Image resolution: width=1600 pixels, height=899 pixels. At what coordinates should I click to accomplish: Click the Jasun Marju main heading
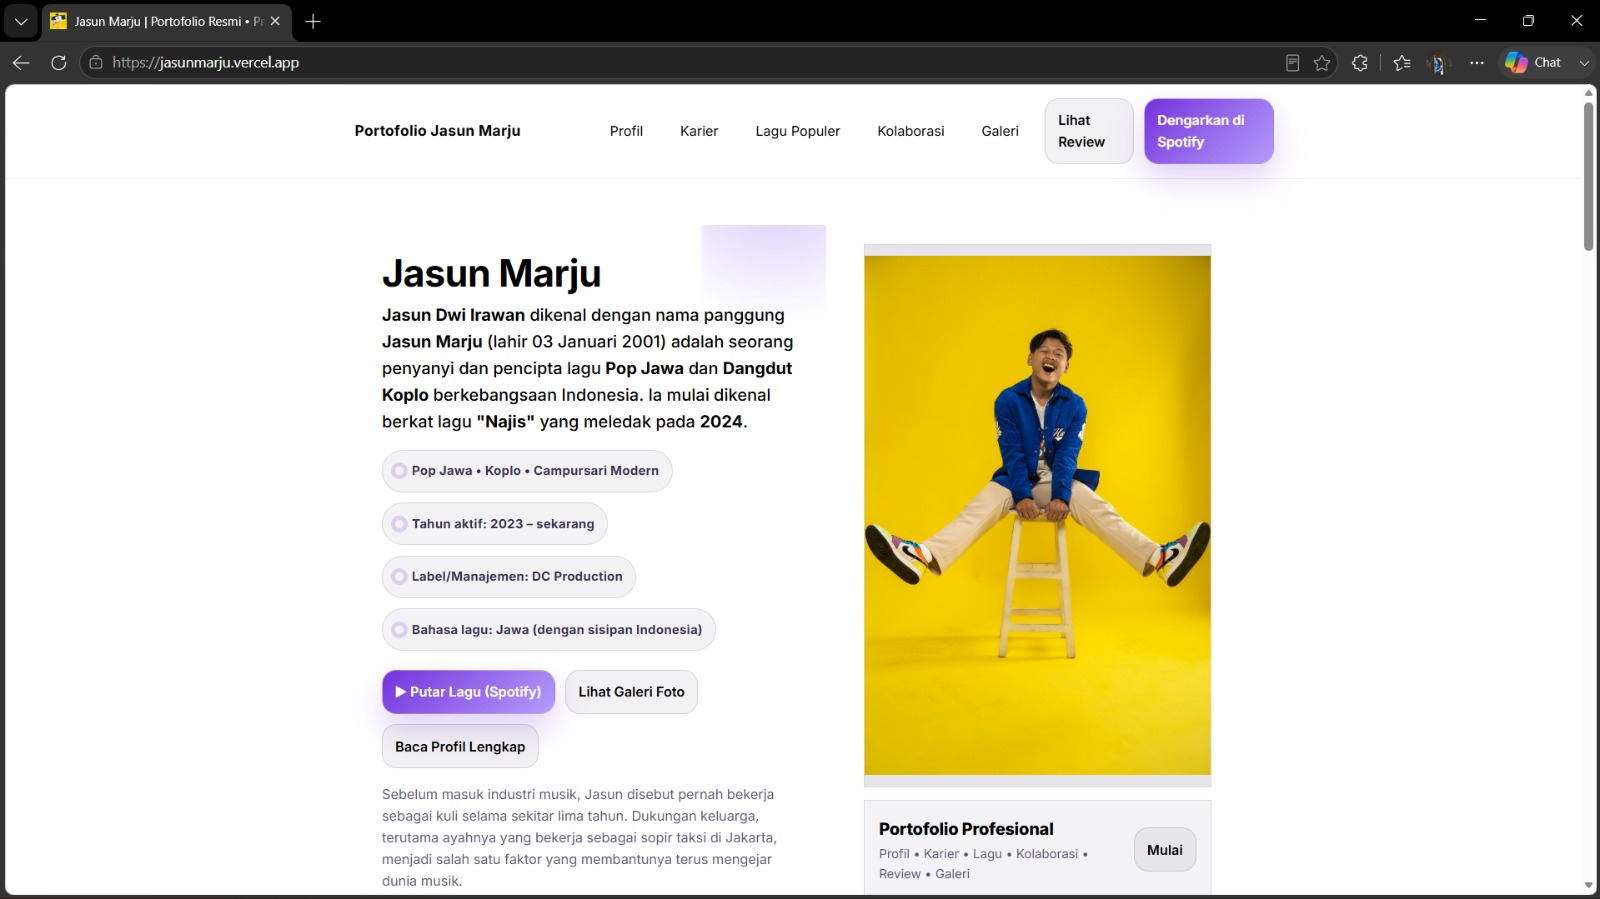(491, 273)
